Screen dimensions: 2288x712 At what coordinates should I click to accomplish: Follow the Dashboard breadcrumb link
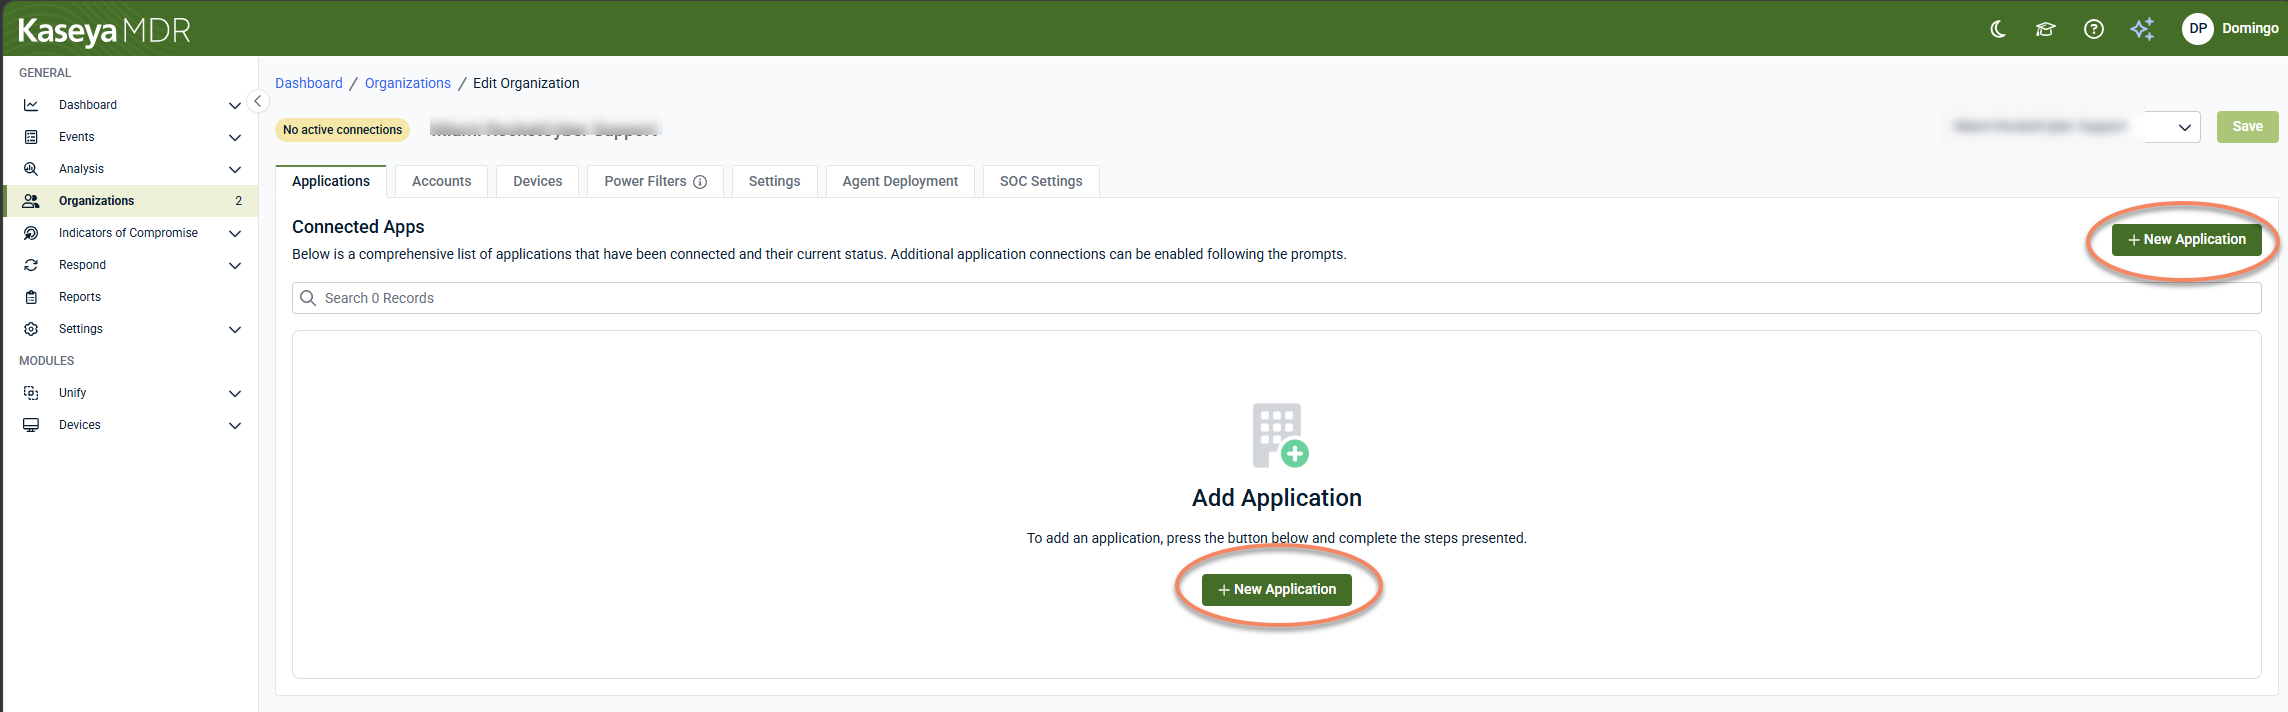tap(309, 83)
